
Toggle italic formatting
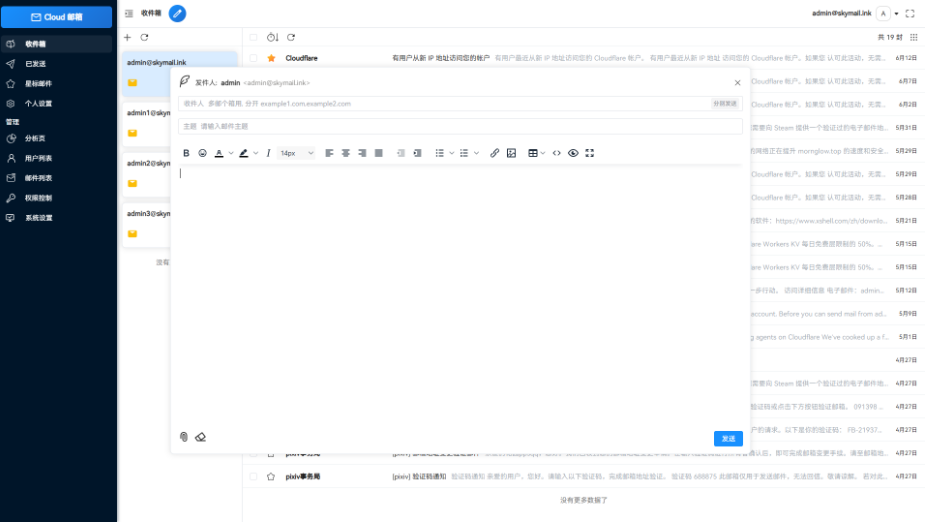271,155
